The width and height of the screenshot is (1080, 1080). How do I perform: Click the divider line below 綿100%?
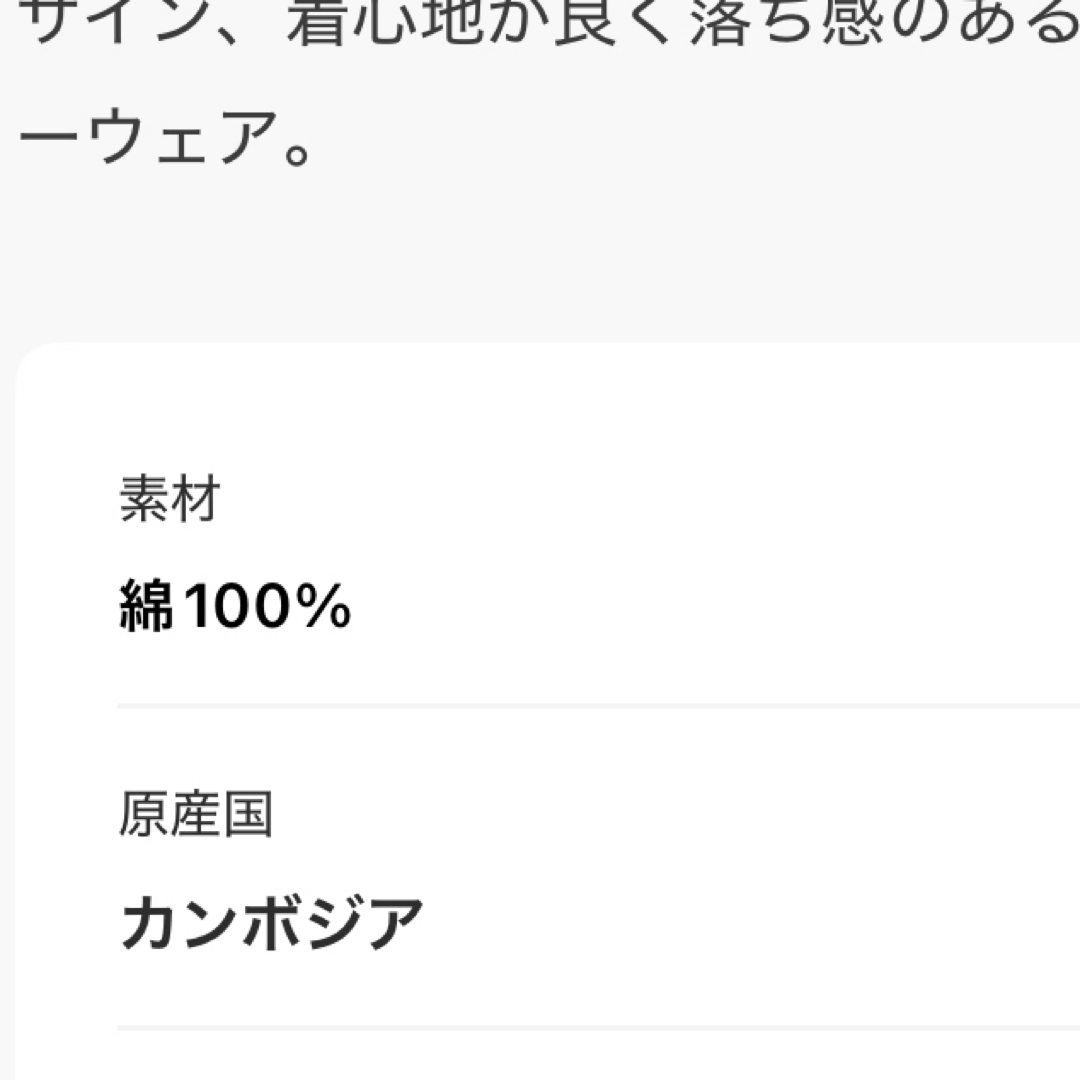598,706
